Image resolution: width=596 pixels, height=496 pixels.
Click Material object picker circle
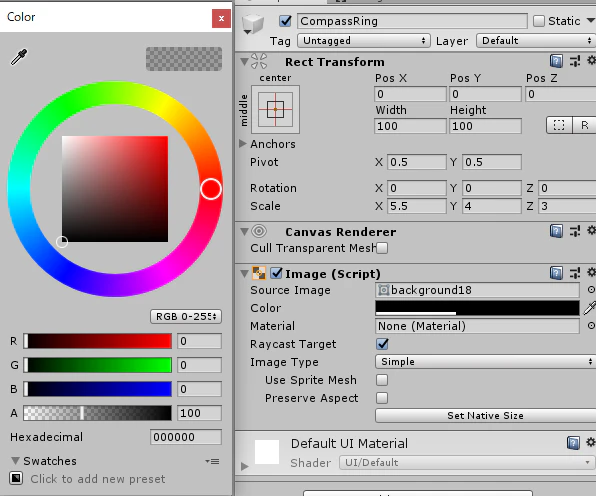(591, 326)
